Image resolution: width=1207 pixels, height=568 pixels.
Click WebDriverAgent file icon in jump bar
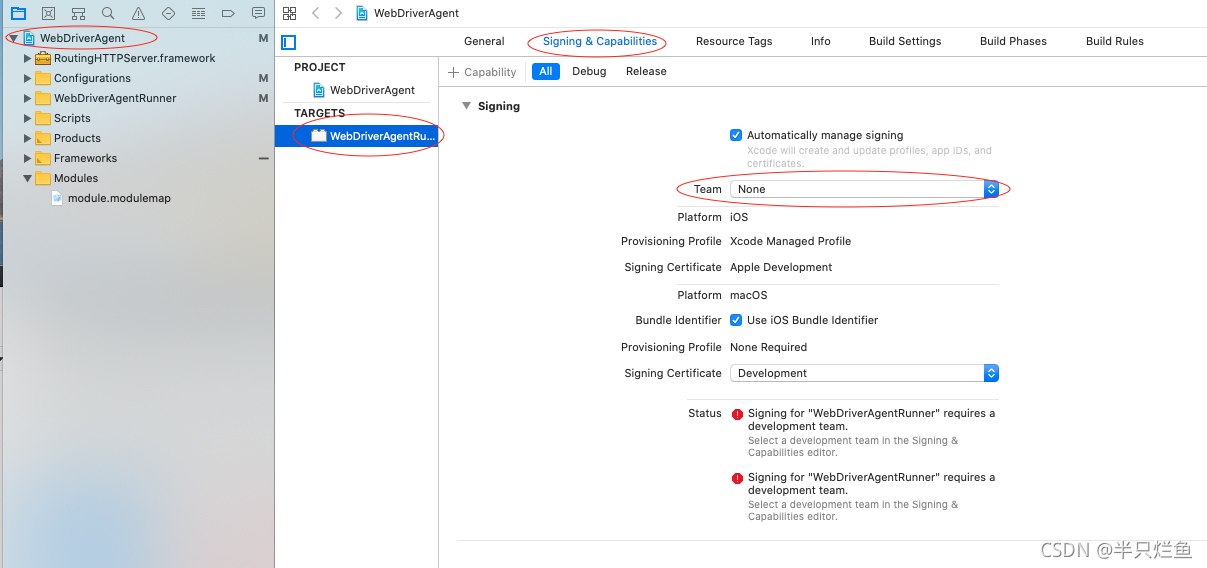tap(362, 13)
